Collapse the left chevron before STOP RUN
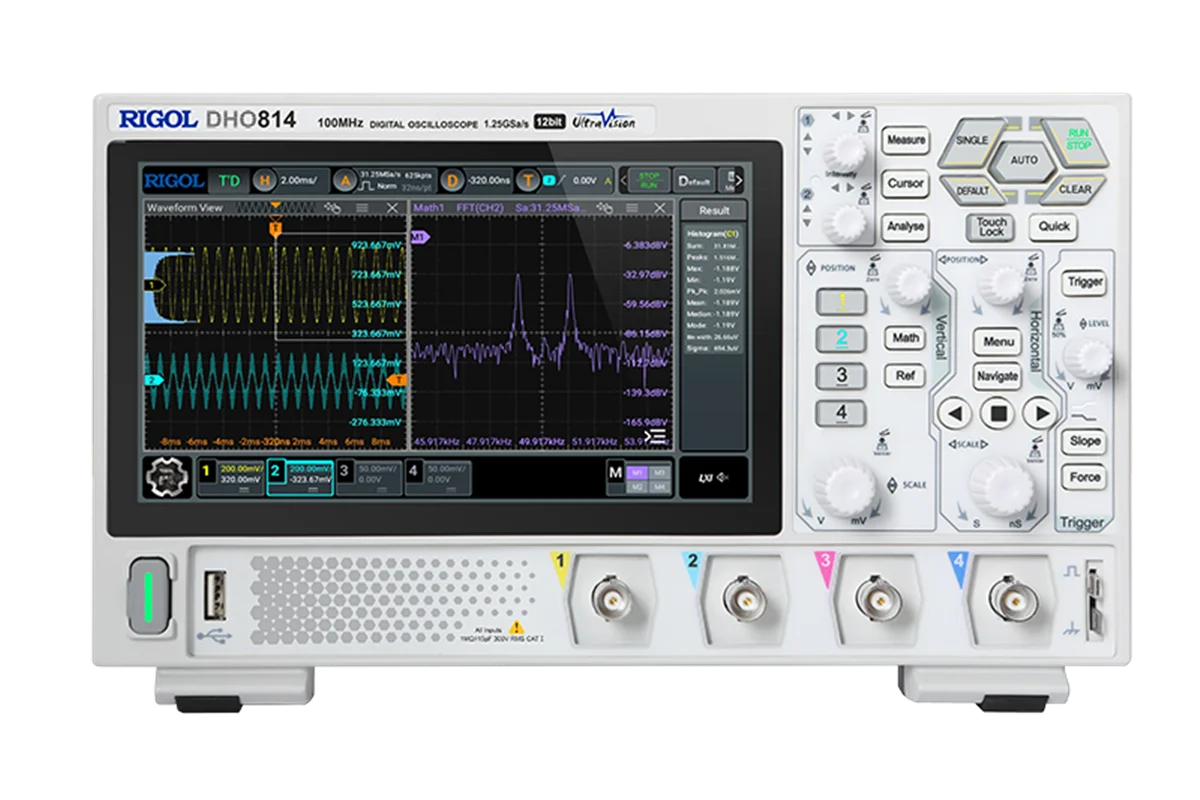The height and width of the screenshot is (800, 1200). tap(621, 182)
